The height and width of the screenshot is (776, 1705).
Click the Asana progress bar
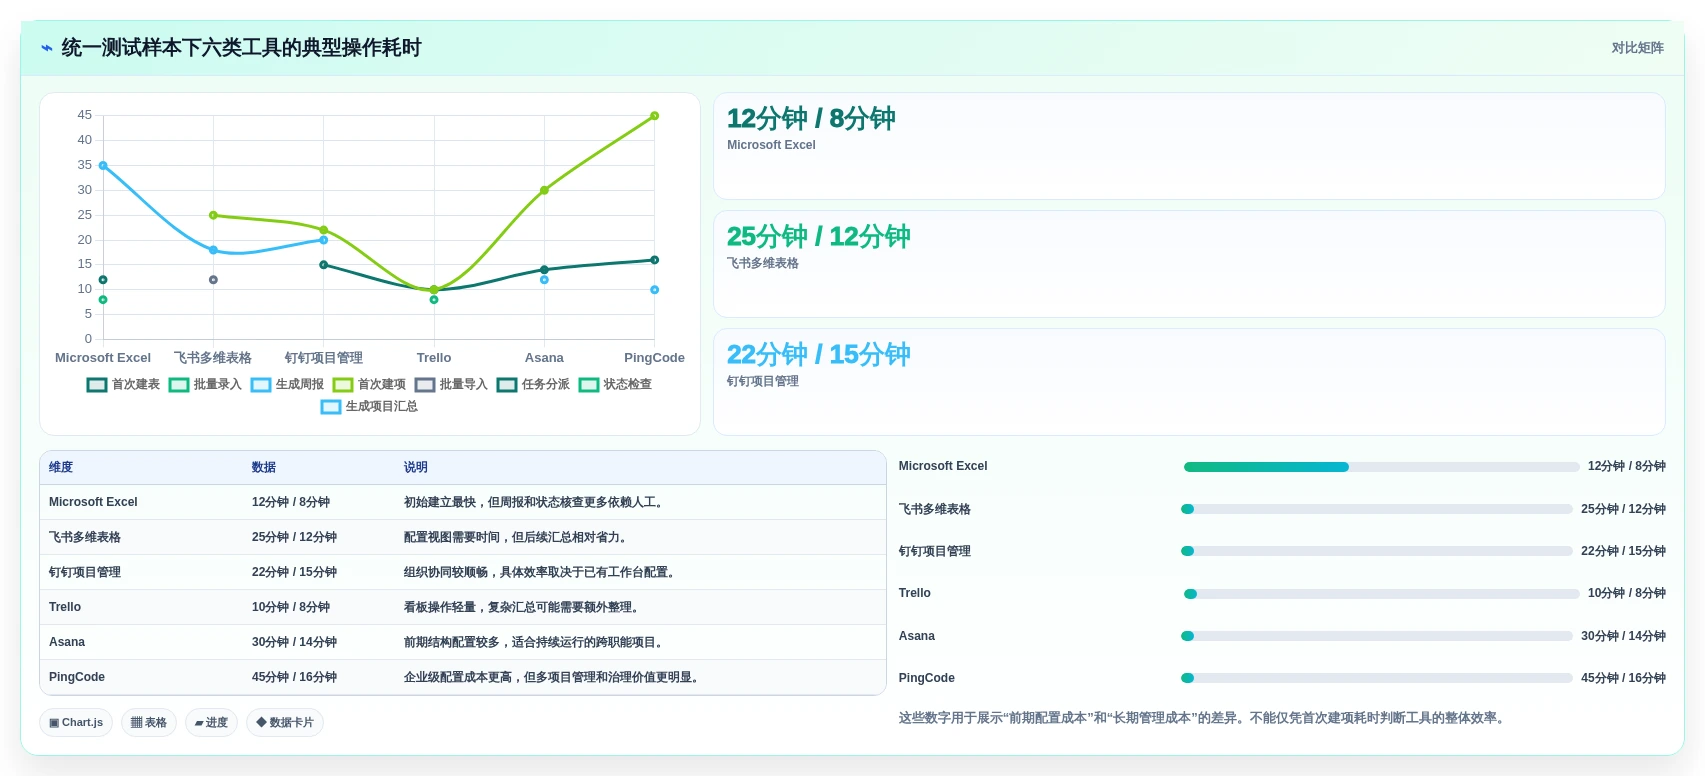[x=1377, y=636]
